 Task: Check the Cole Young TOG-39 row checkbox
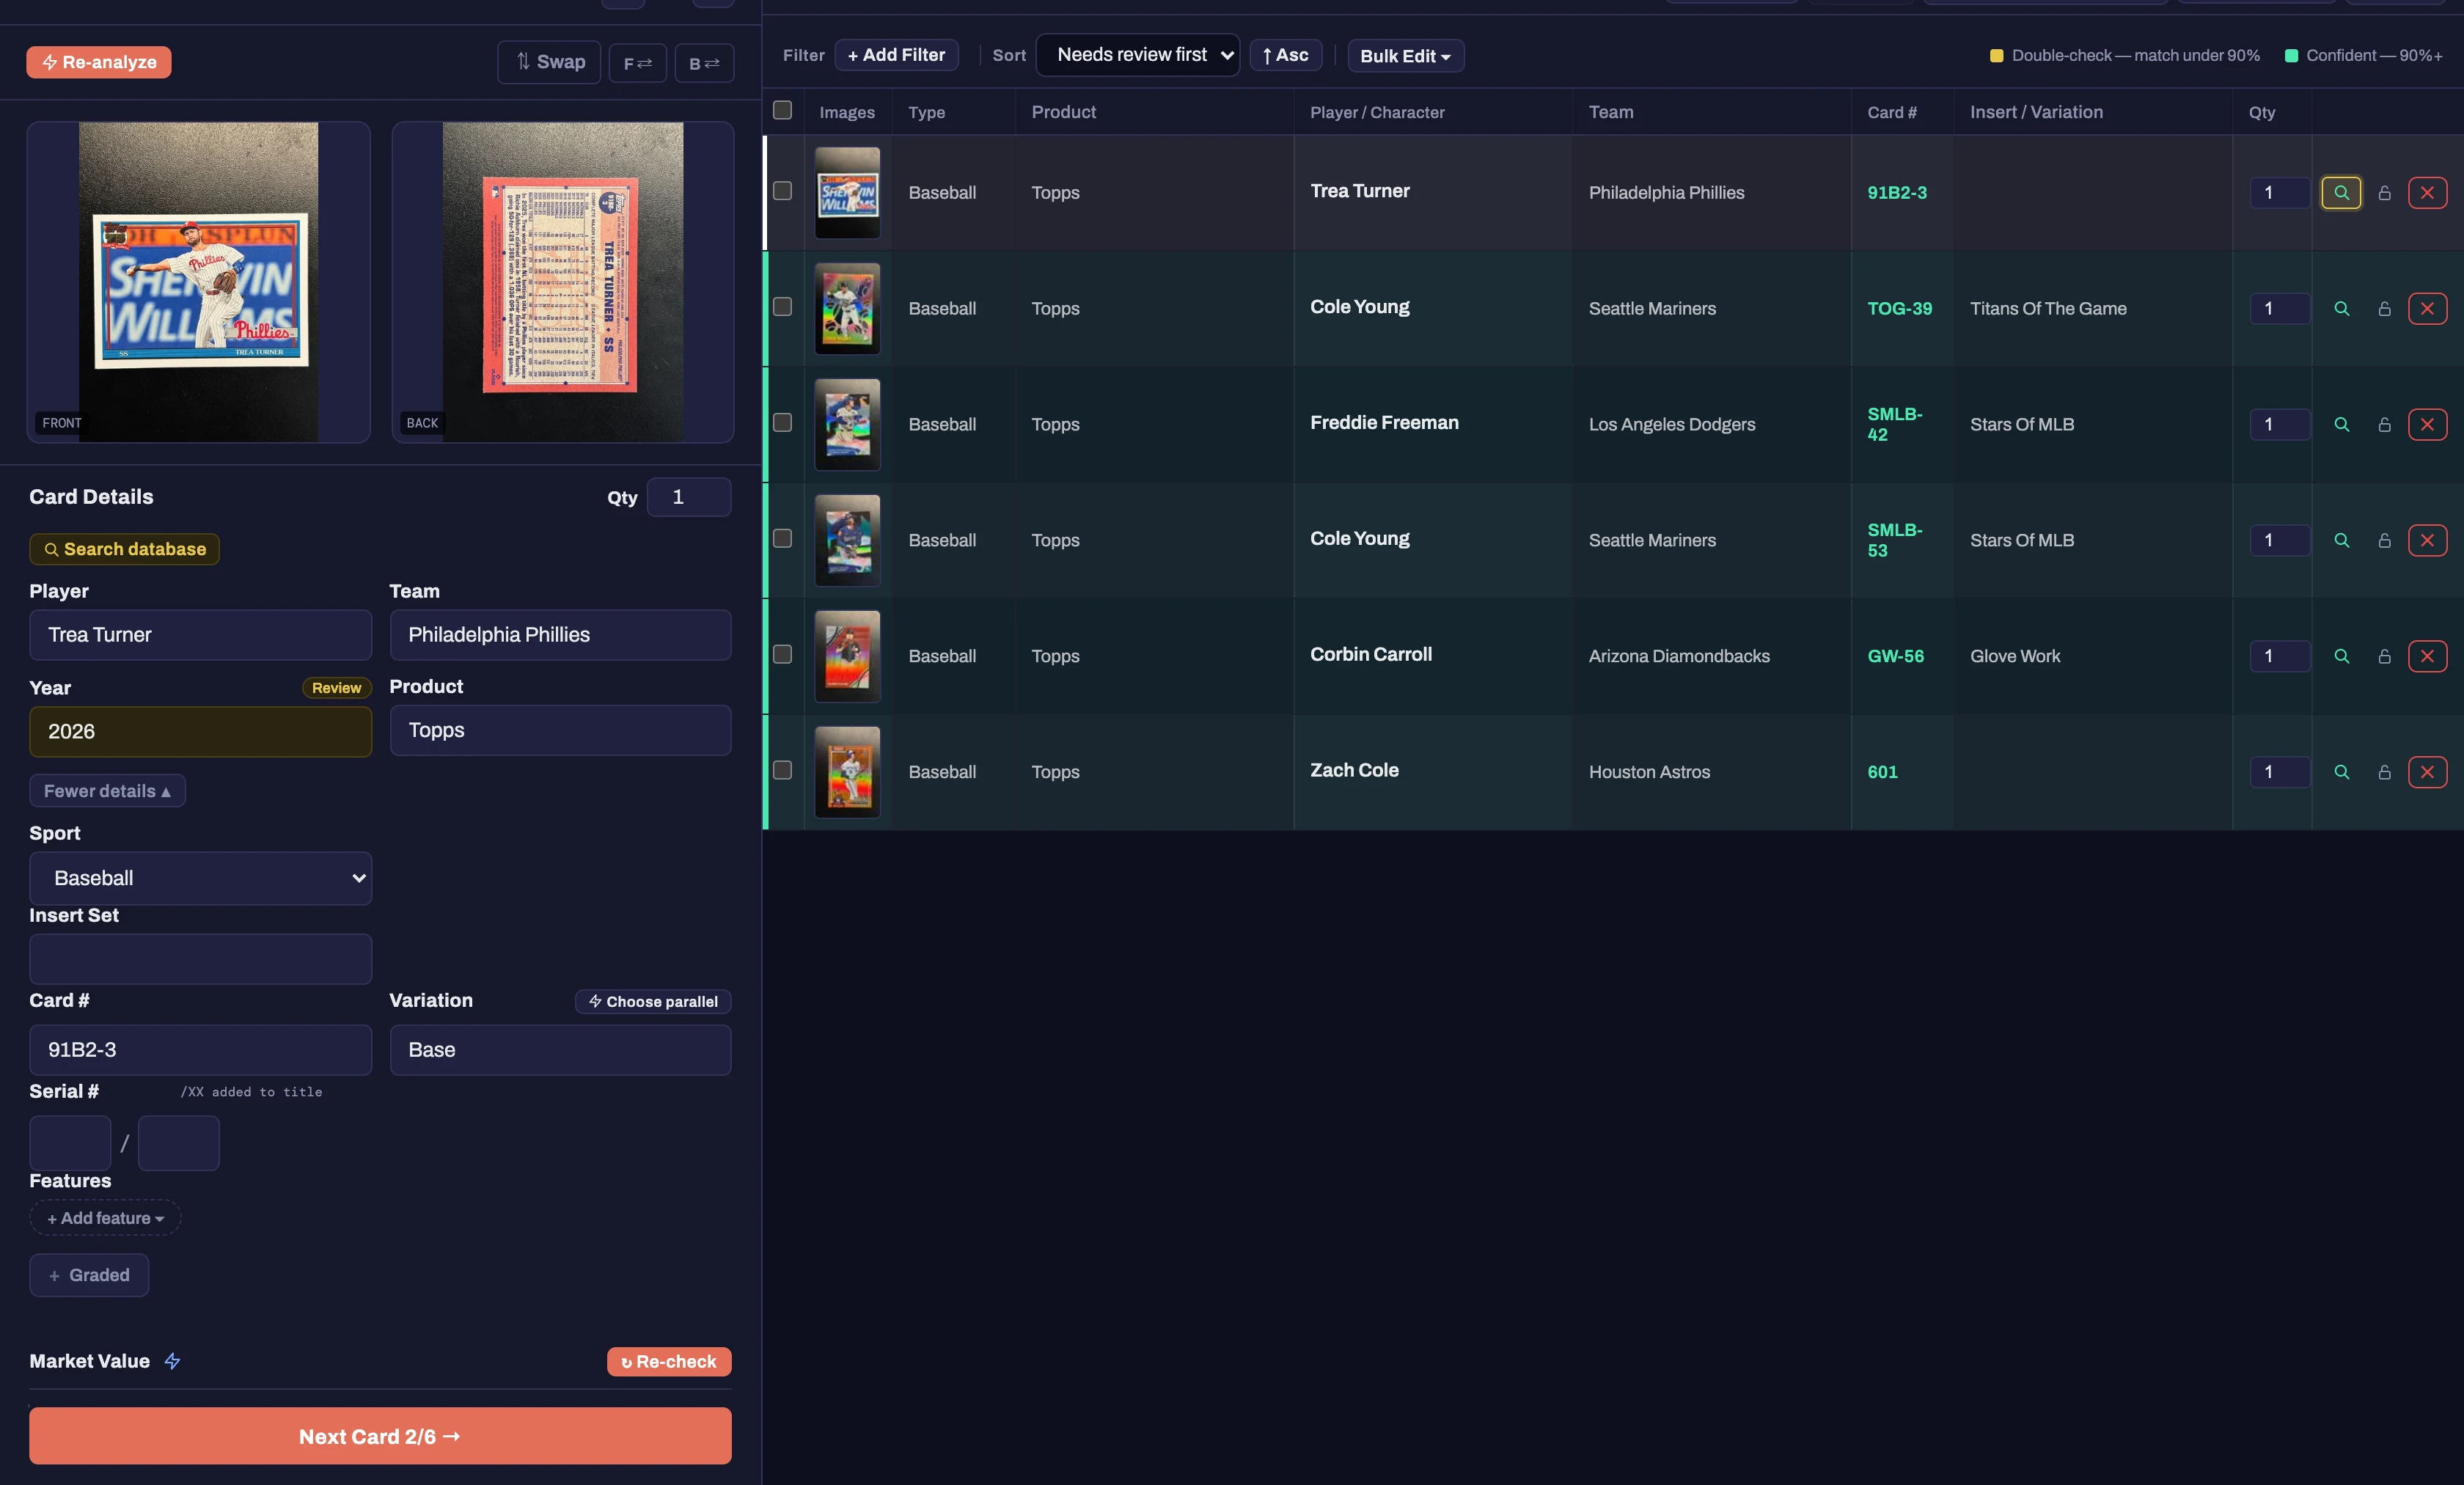tap(782, 307)
